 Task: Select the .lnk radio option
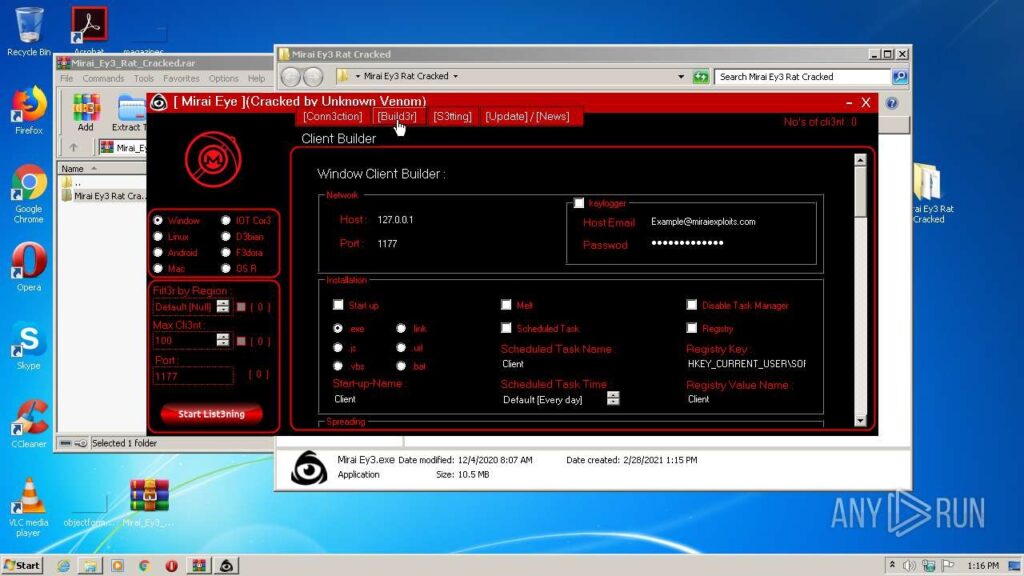[x=401, y=328]
